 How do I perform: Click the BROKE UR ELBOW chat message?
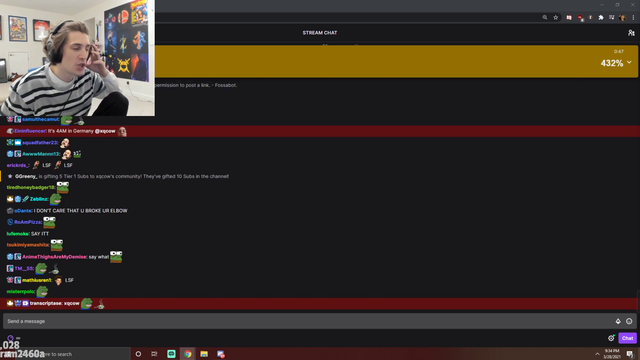pos(81,211)
